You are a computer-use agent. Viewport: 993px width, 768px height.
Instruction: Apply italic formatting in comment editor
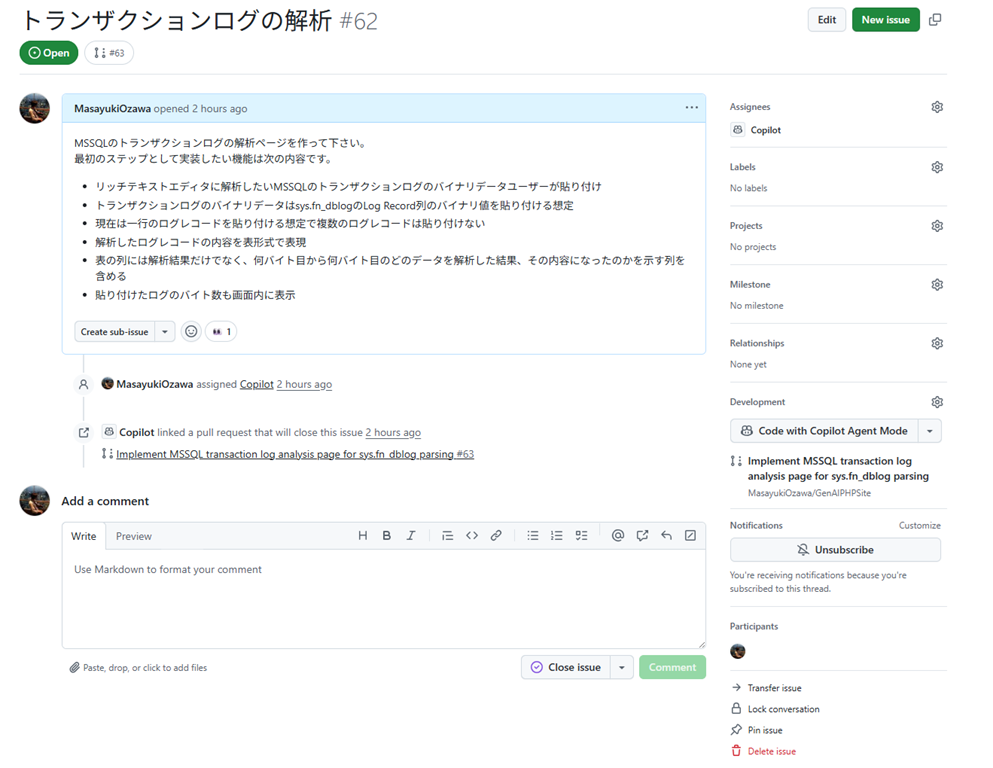click(410, 536)
